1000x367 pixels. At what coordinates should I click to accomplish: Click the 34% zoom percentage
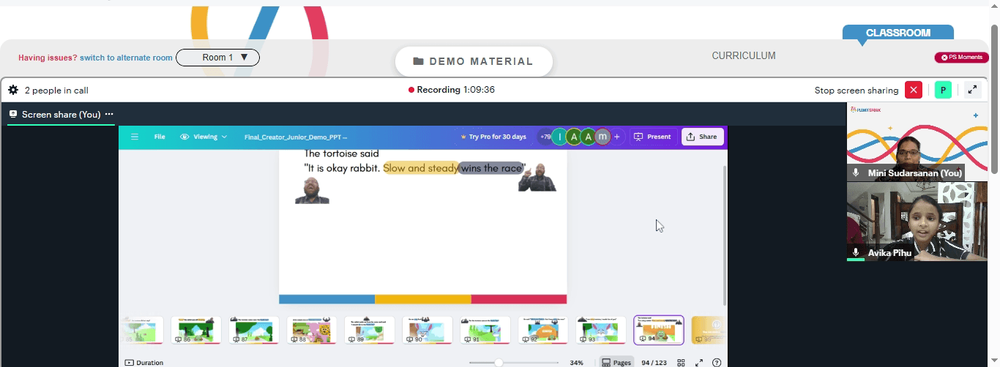tap(577, 363)
